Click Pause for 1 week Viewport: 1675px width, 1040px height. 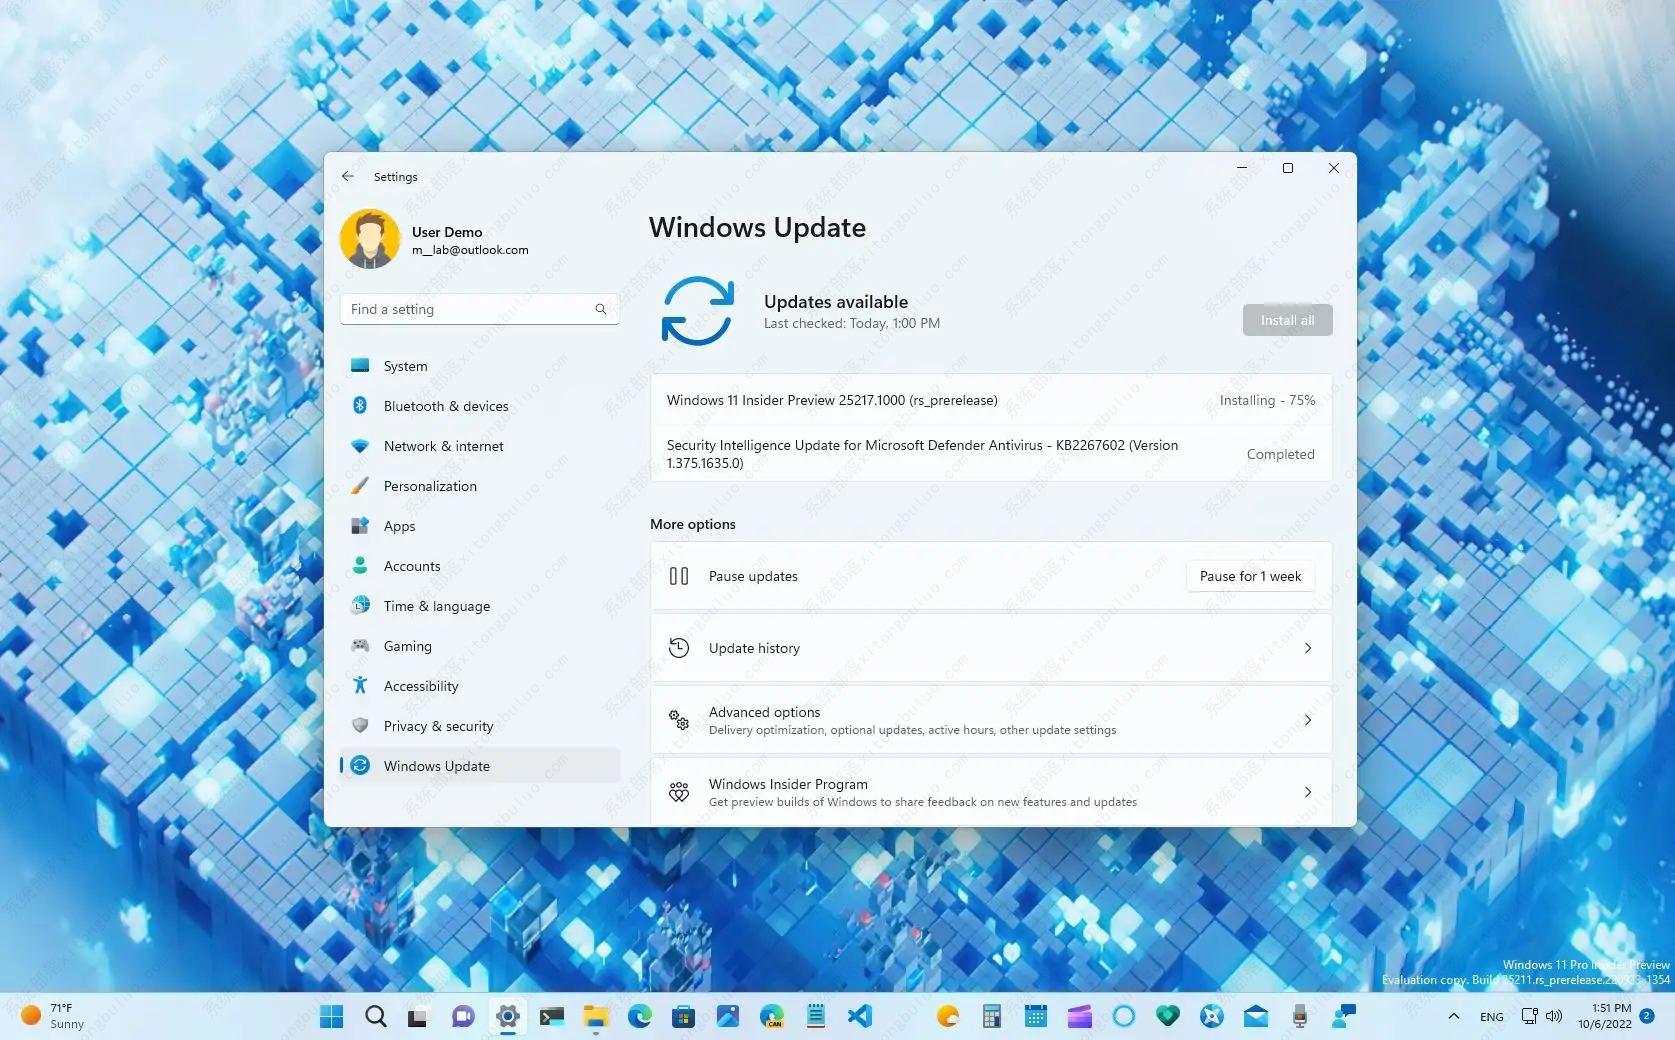pyautogui.click(x=1250, y=576)
